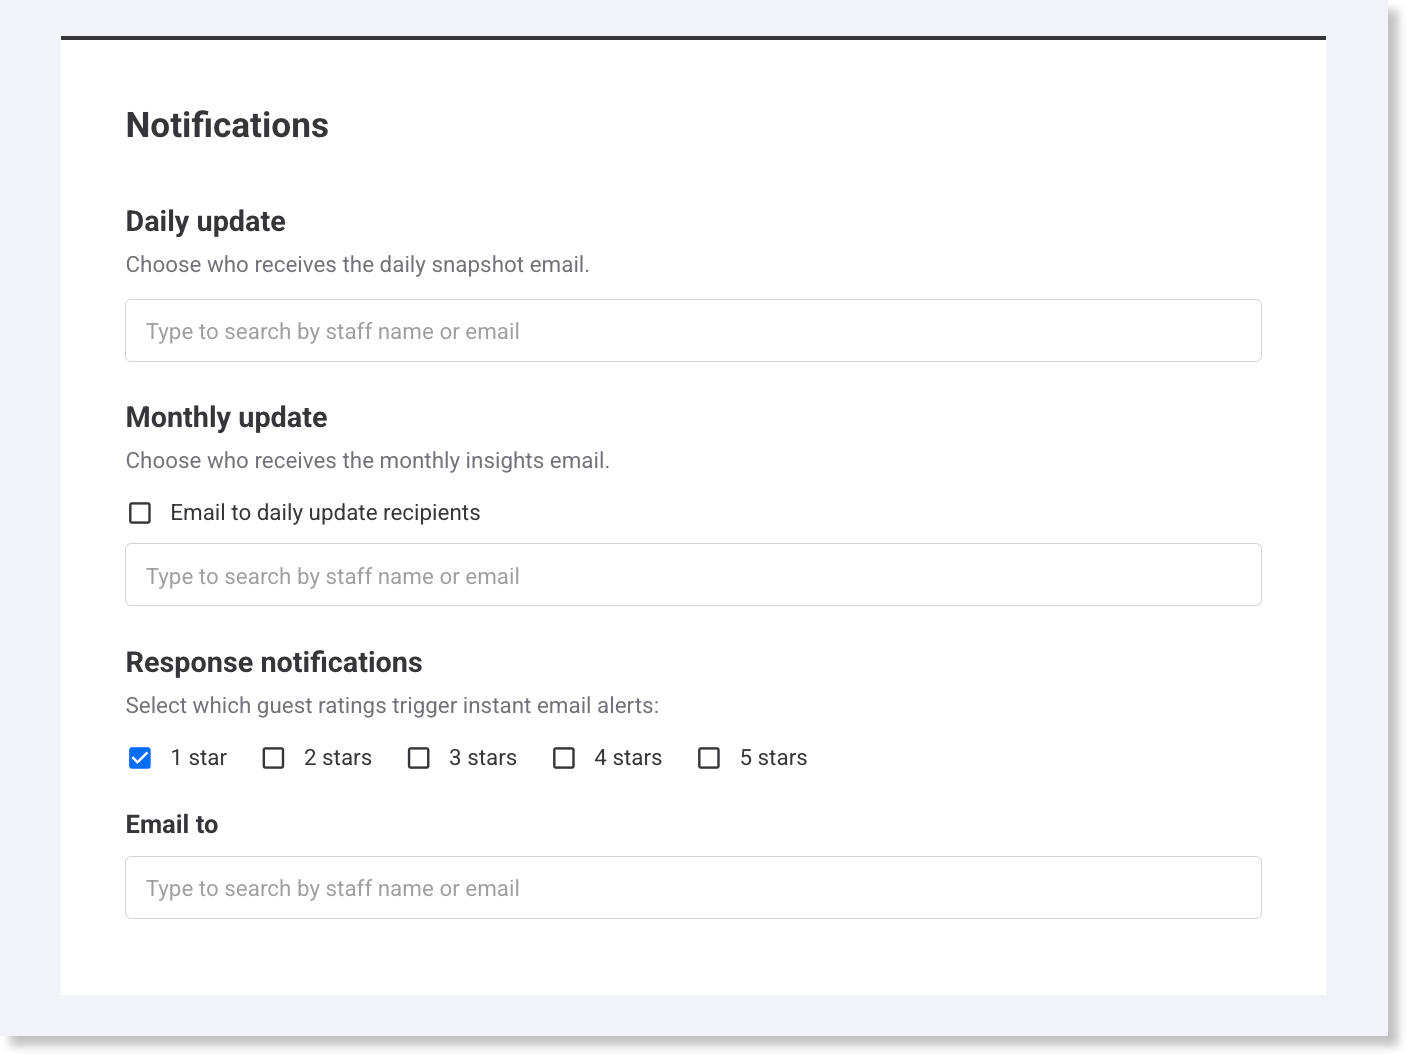Click the Monthly update section heading
Screen dimensions: 1408x1056
[x=227, y=417]
